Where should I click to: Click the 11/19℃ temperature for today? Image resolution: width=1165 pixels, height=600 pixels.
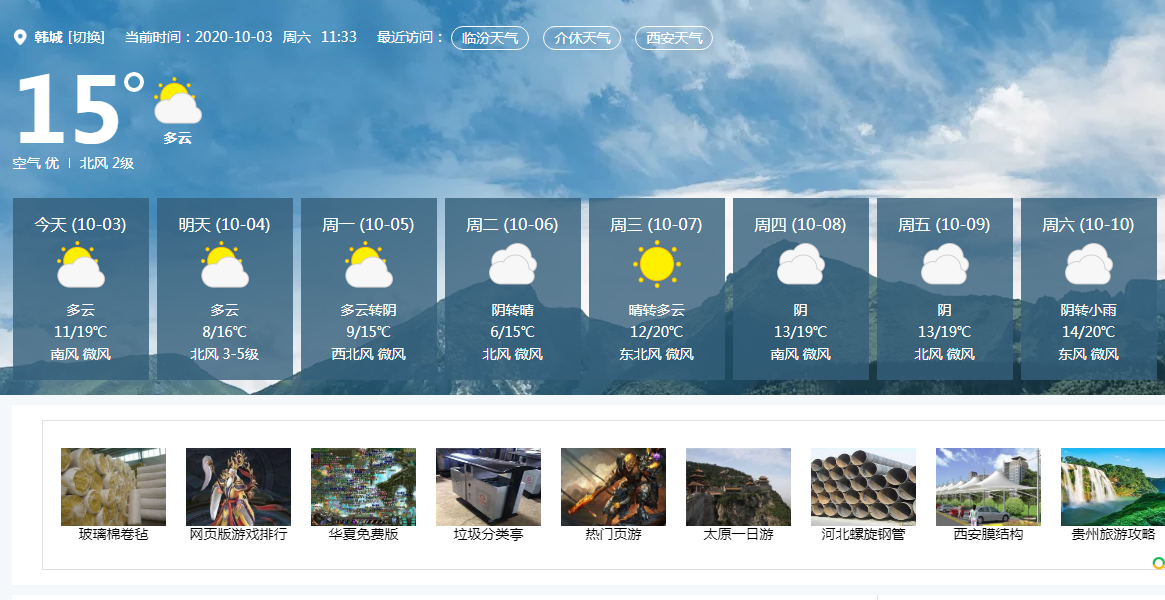click(80, 332)
